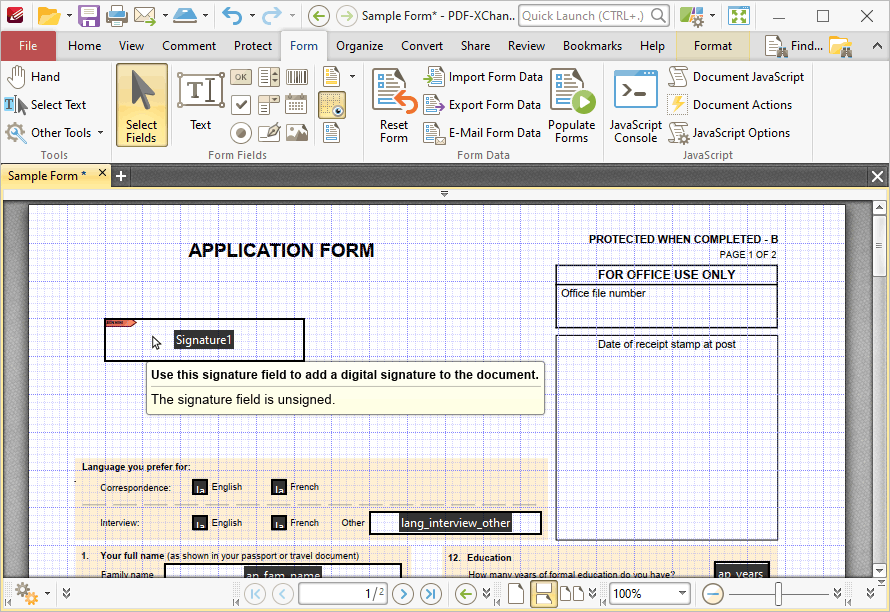
Task: Expand the Open folder dropdown arrow
Action: pyautogui.click(x=69, y=16)
